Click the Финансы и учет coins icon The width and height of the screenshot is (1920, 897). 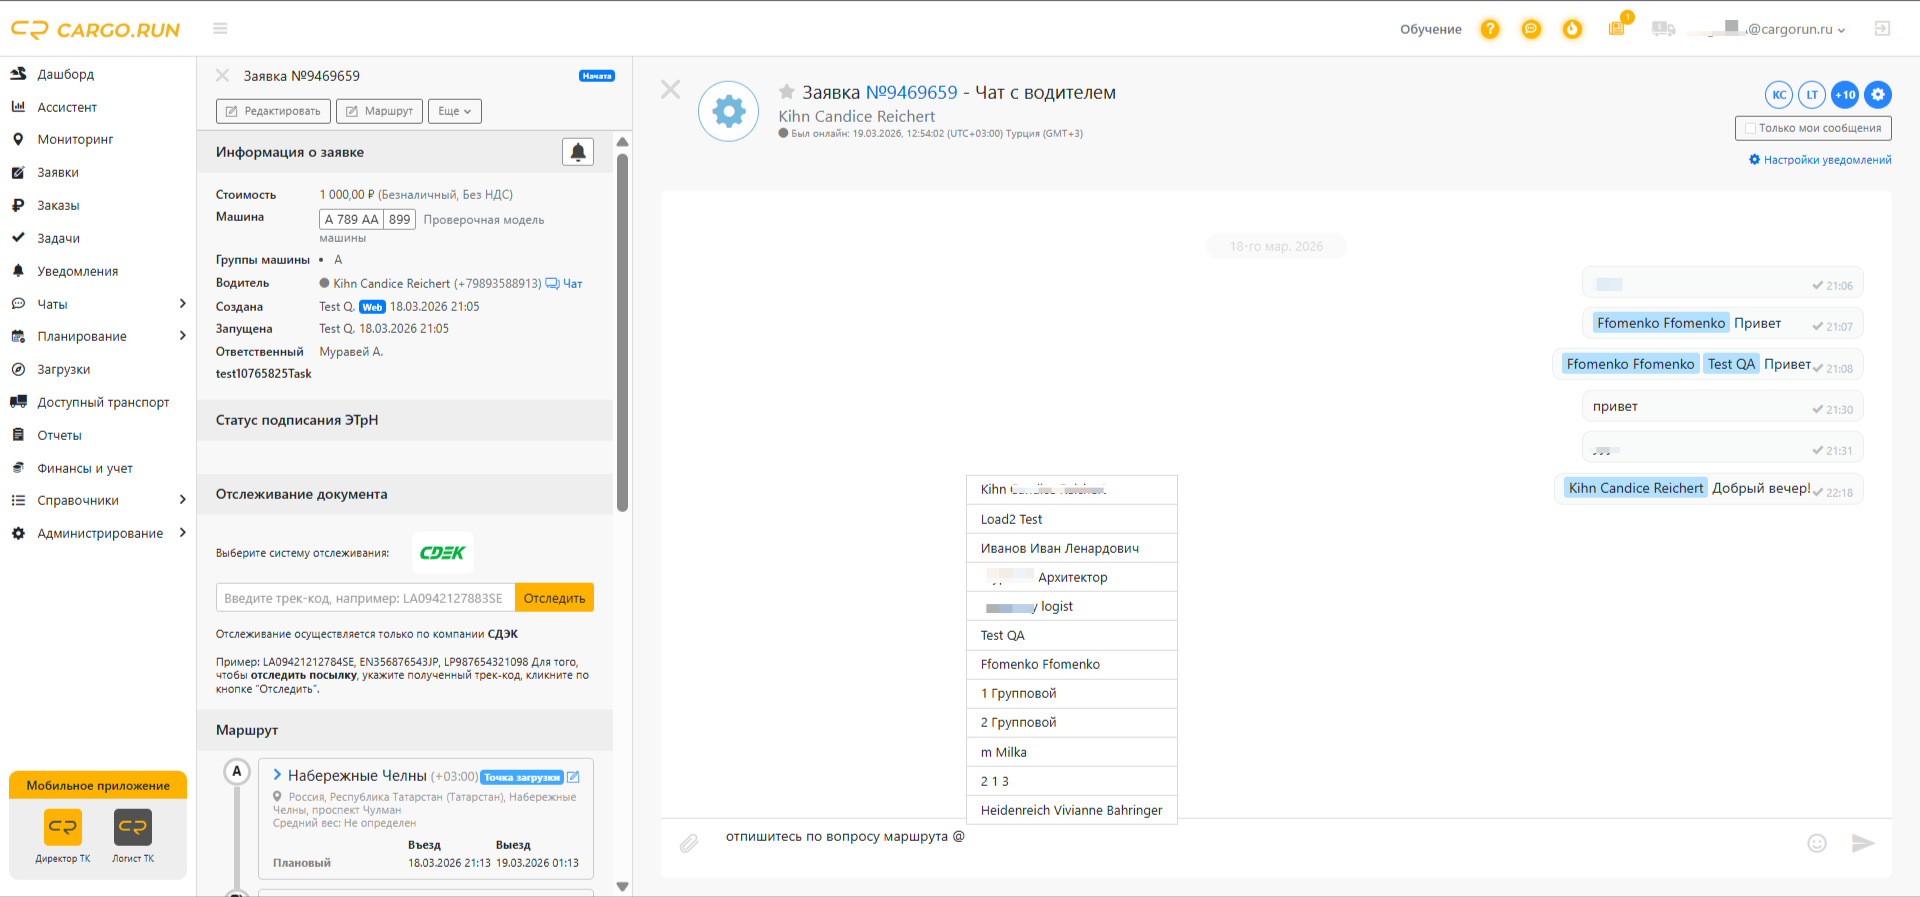tap(18, 468)
